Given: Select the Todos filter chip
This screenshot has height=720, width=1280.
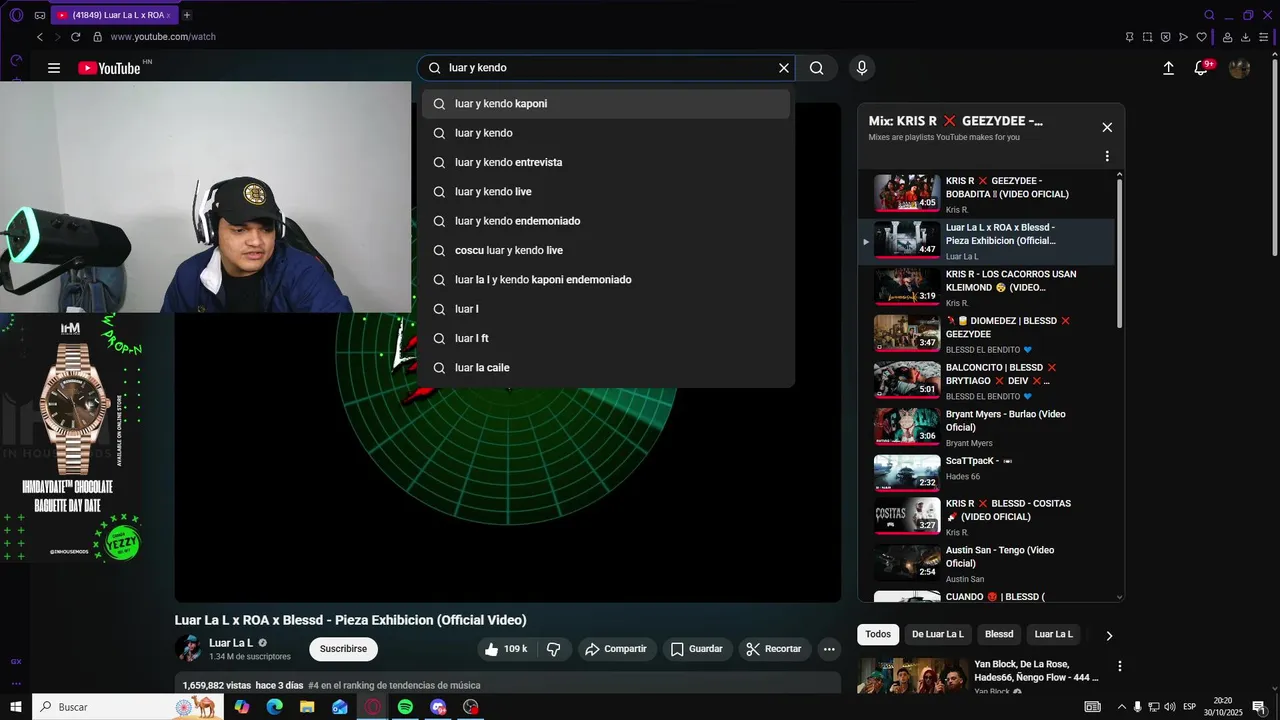Looking at the screenshot, I should 878,634.
